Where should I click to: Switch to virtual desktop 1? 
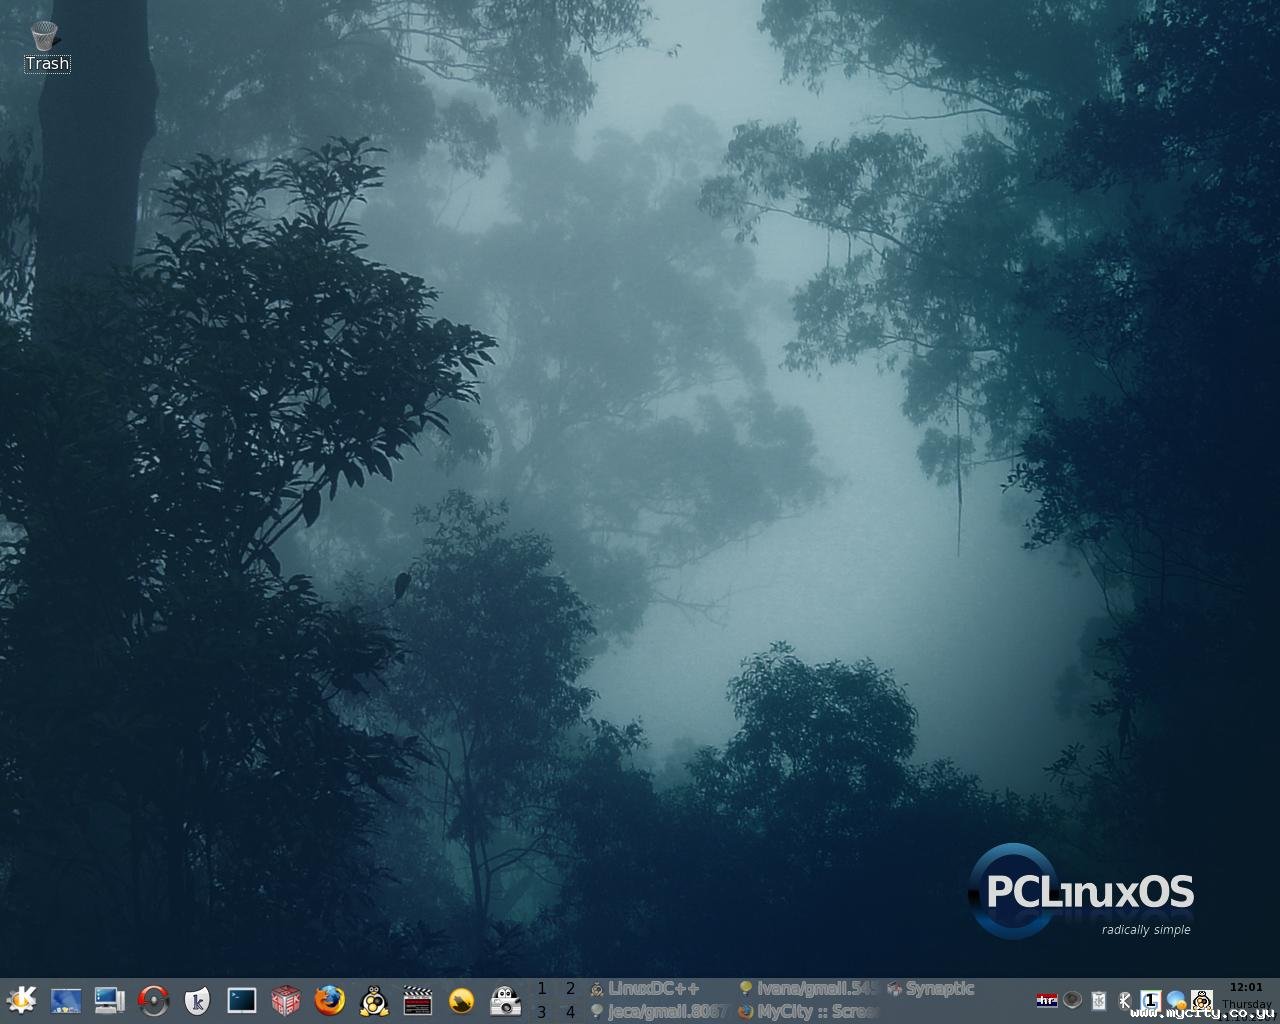tap(542, 989)
